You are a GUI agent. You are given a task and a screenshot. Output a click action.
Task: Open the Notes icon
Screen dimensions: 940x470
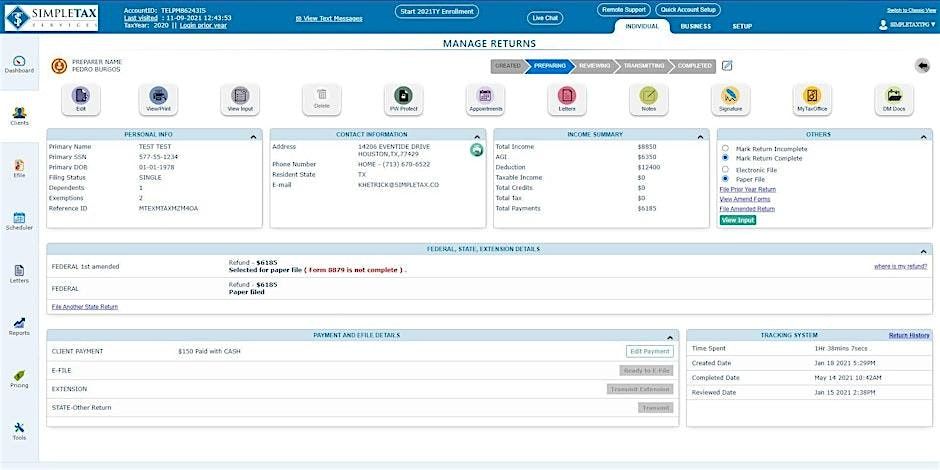pos(648,96)
